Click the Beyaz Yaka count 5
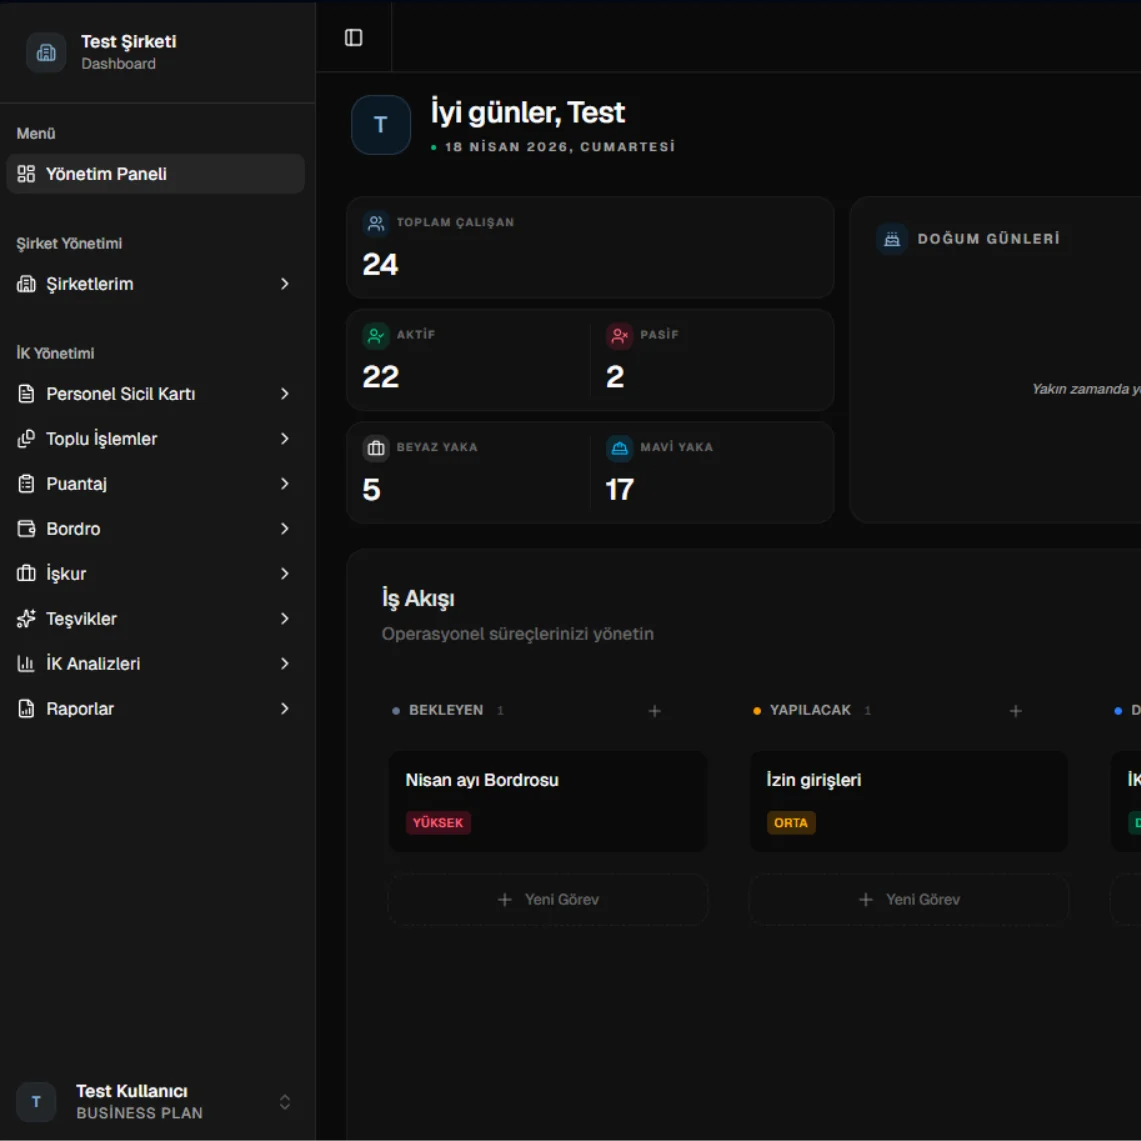The height and width of the screenshot is (1141, 1141). point(372,490)
